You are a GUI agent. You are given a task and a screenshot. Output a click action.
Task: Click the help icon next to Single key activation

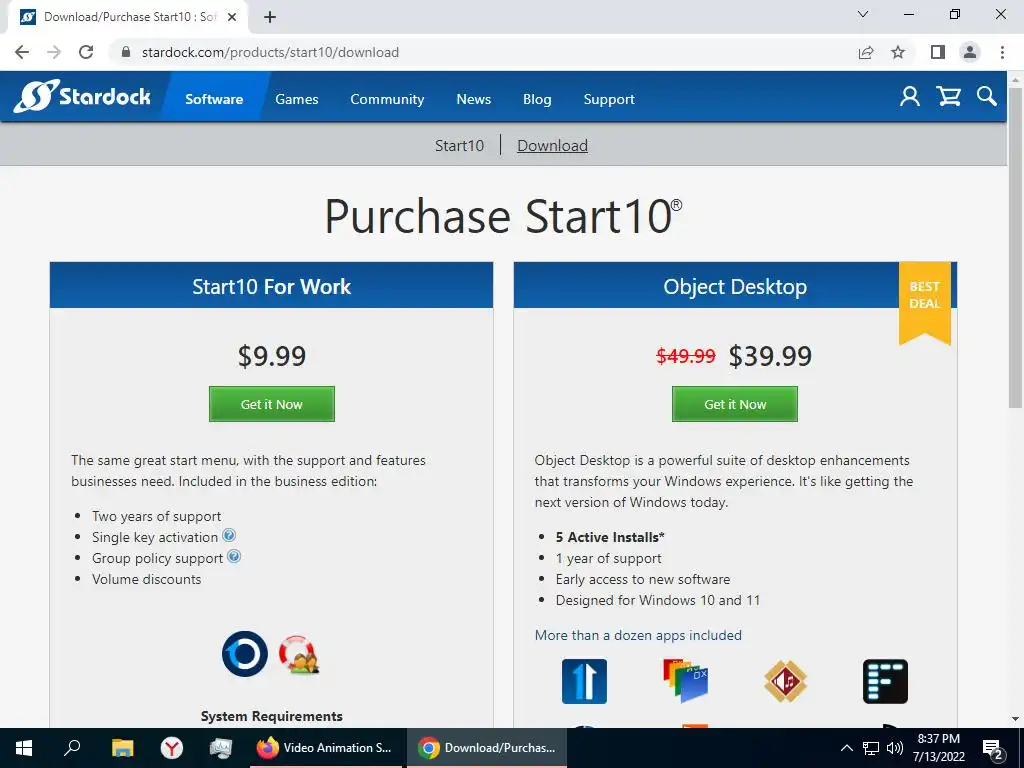coord(229,536)
